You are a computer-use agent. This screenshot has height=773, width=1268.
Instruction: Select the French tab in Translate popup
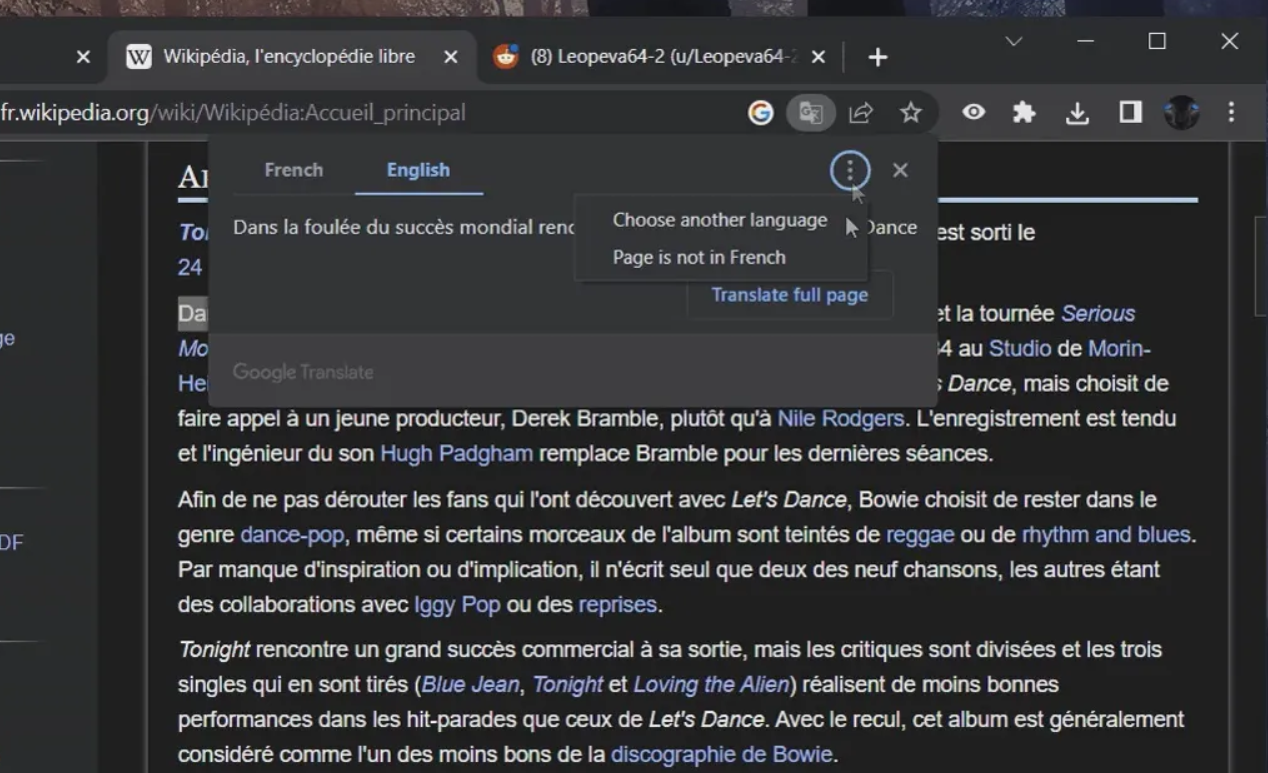(294, 170)
